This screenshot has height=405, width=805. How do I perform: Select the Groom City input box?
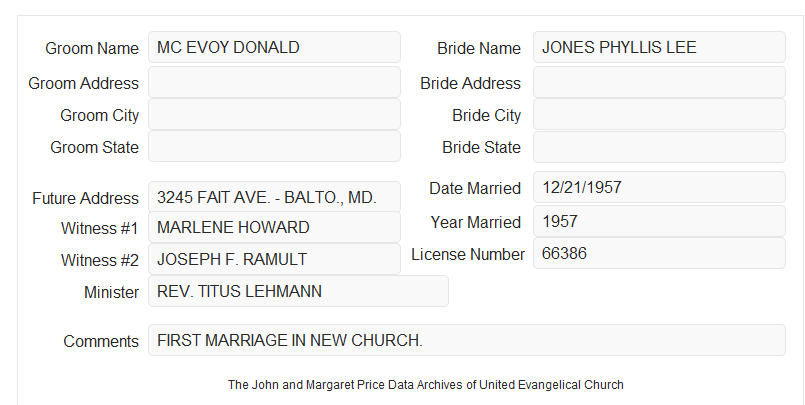274,114
